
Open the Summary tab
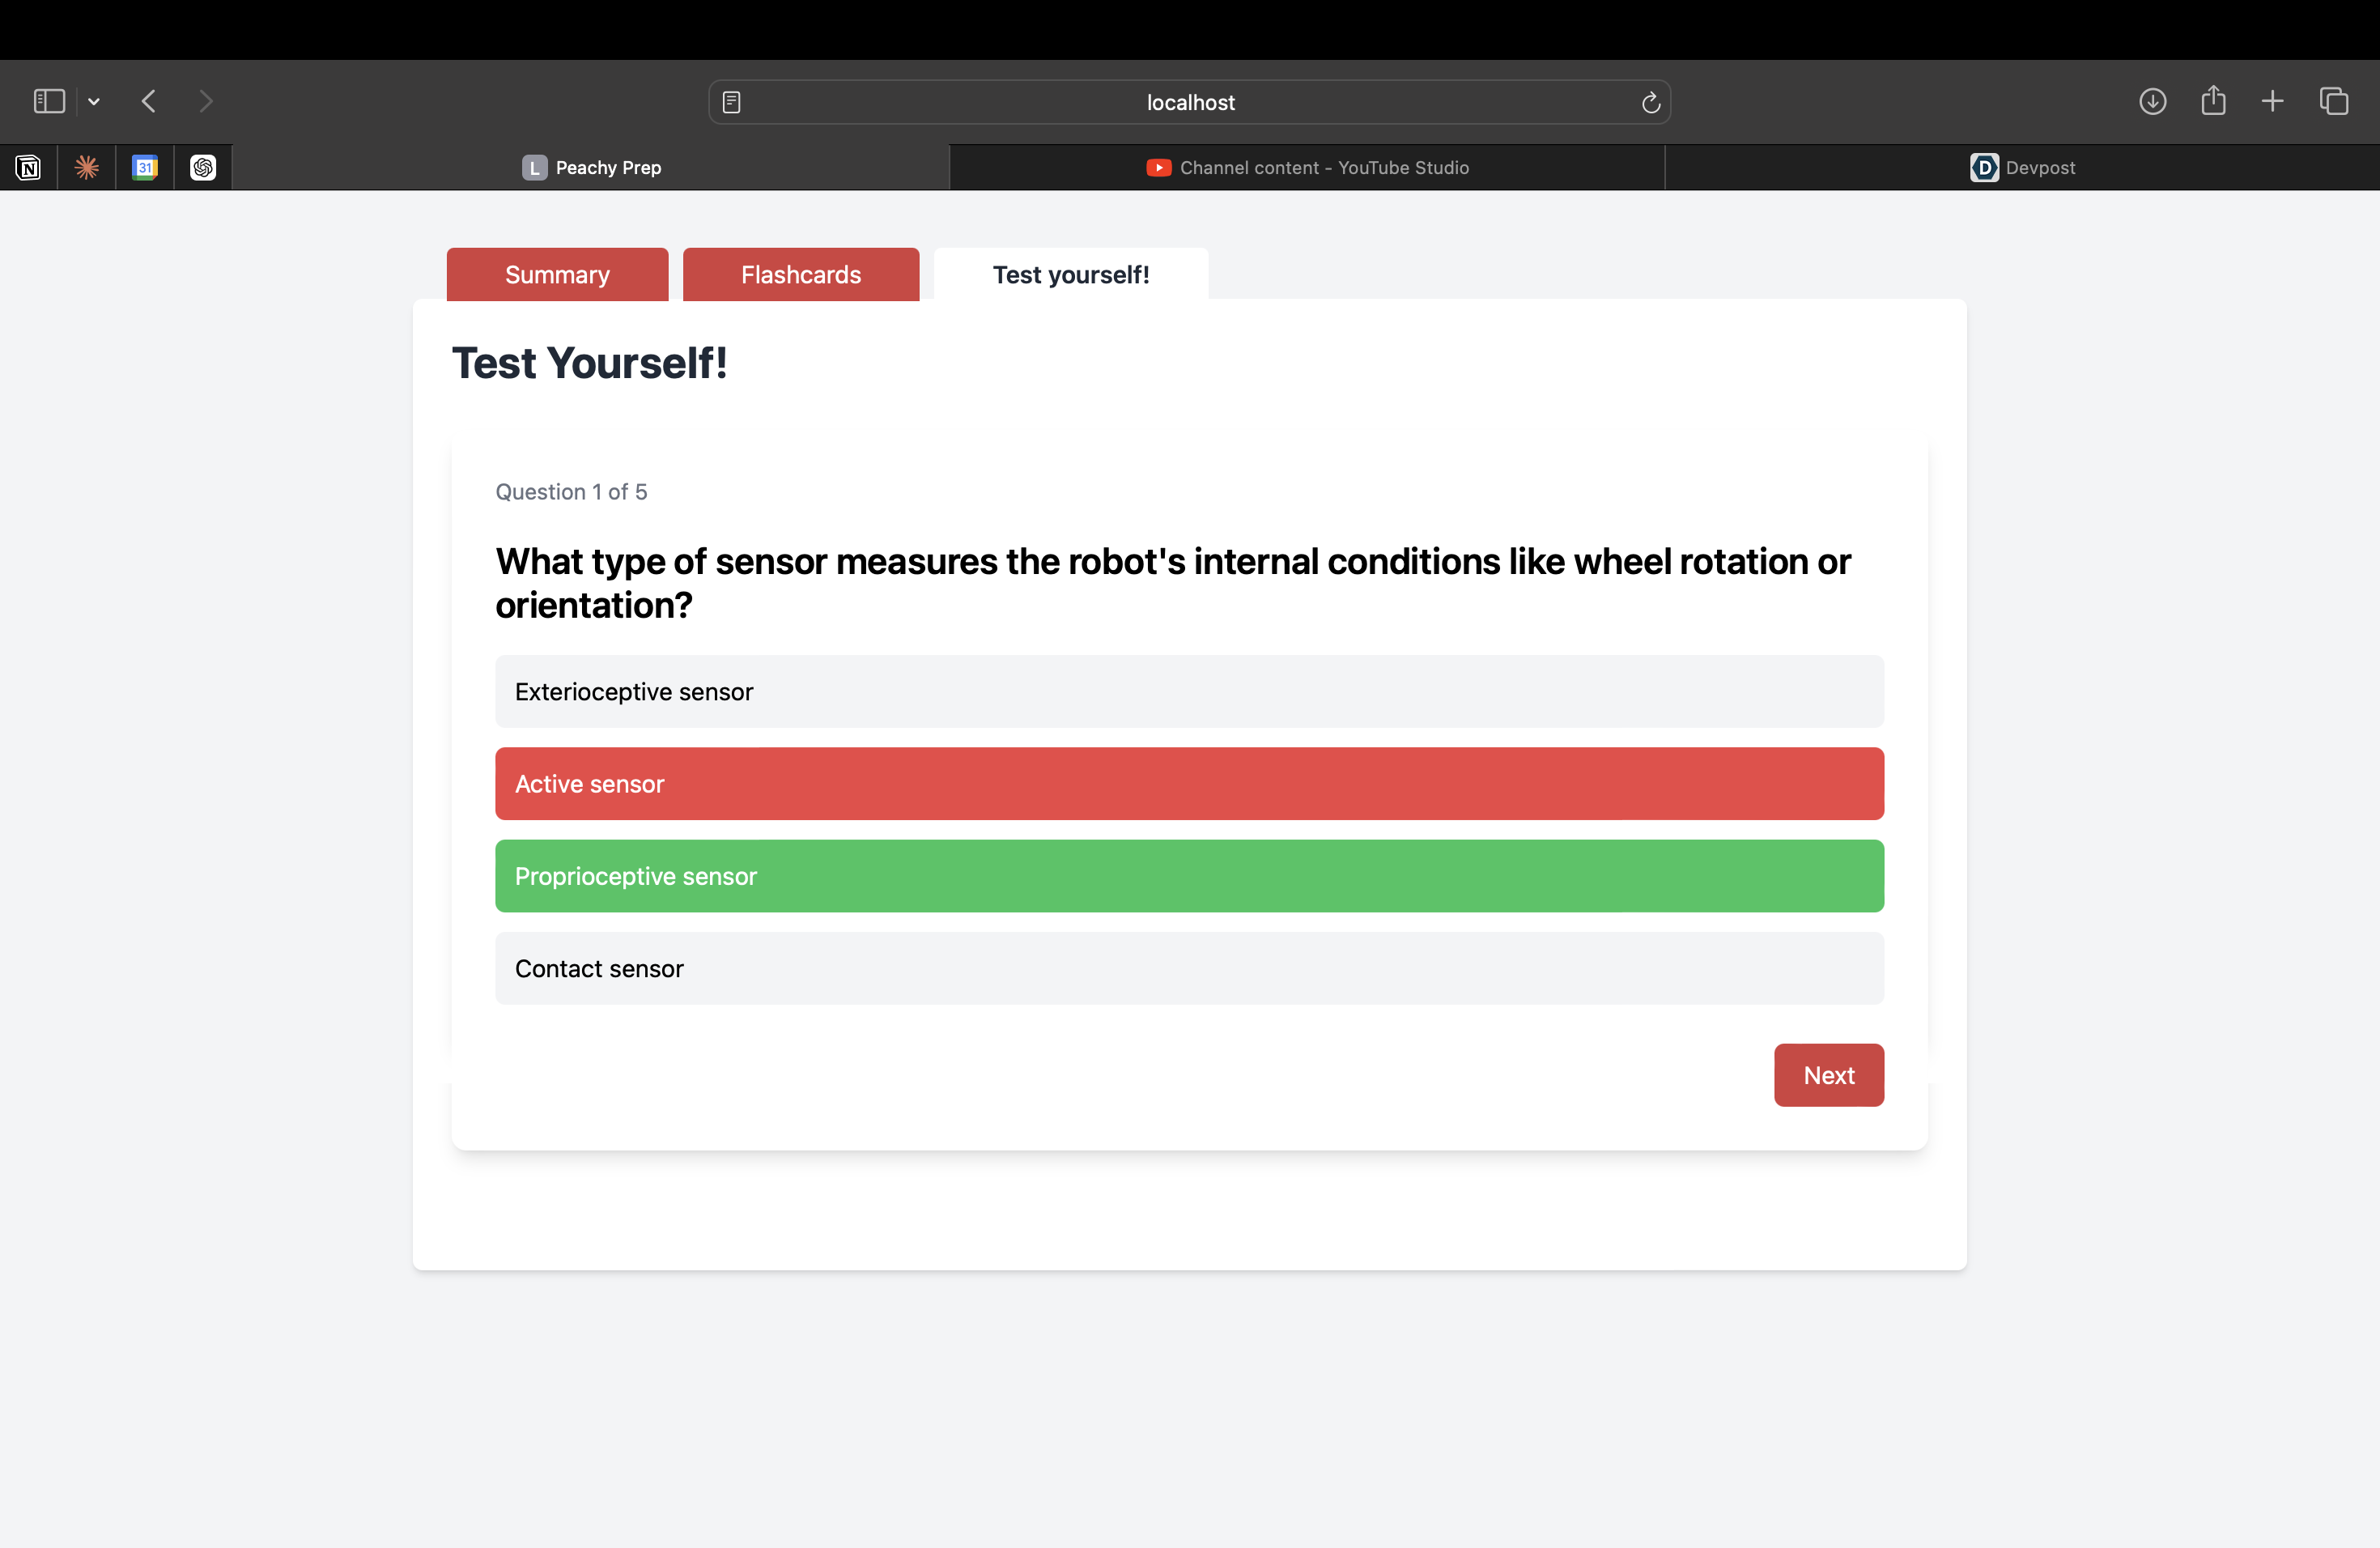[x=557, y=274]
